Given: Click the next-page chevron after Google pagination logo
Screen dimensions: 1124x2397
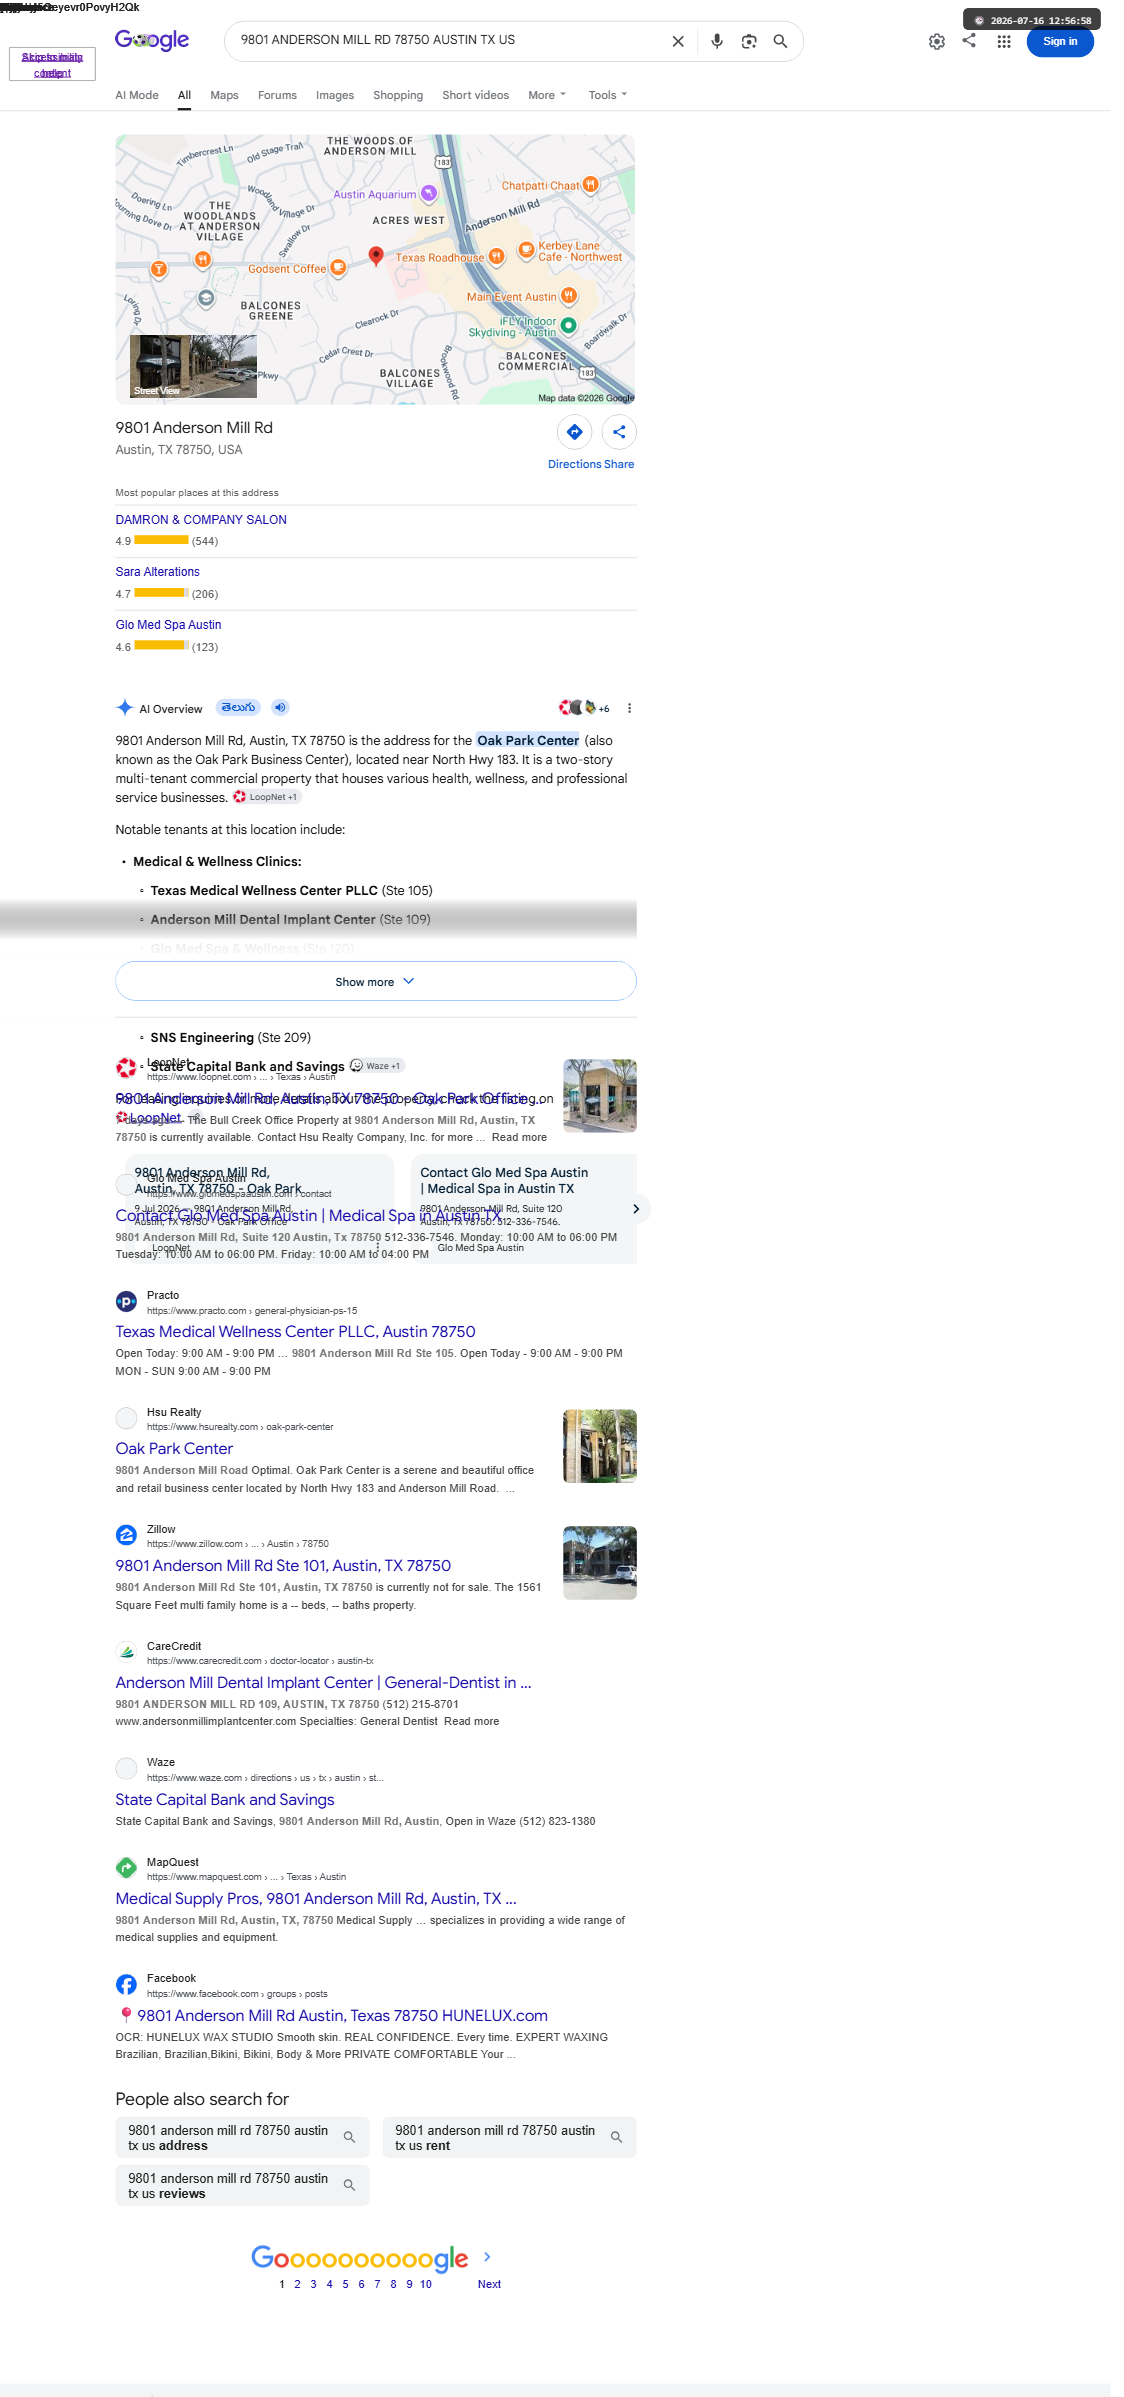Looking at the screenshot, I should pyautogui.click(x=487, y=2257).
